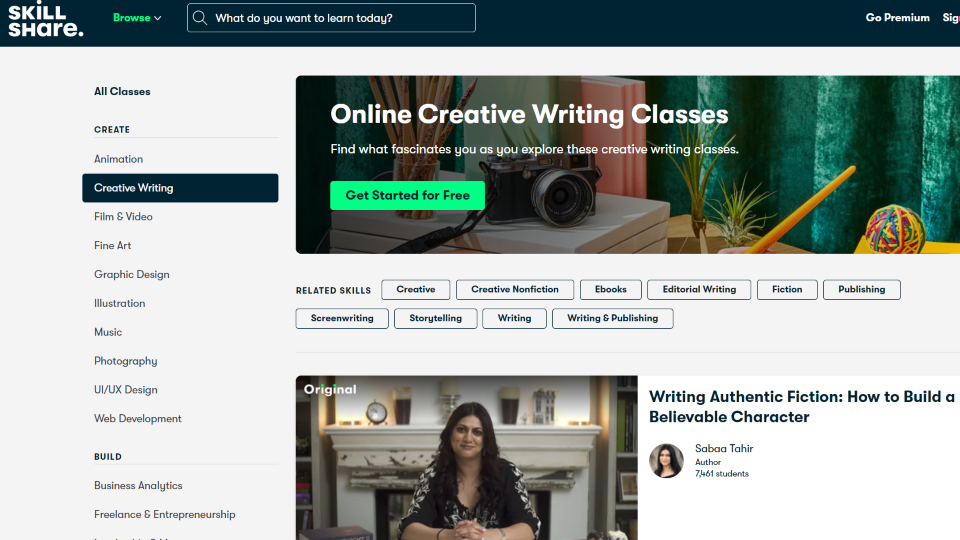Open Sabaa Tahir's profile avatar
Image resolution: width=960 pixels, height=540 pixels.
click(666, 460)
